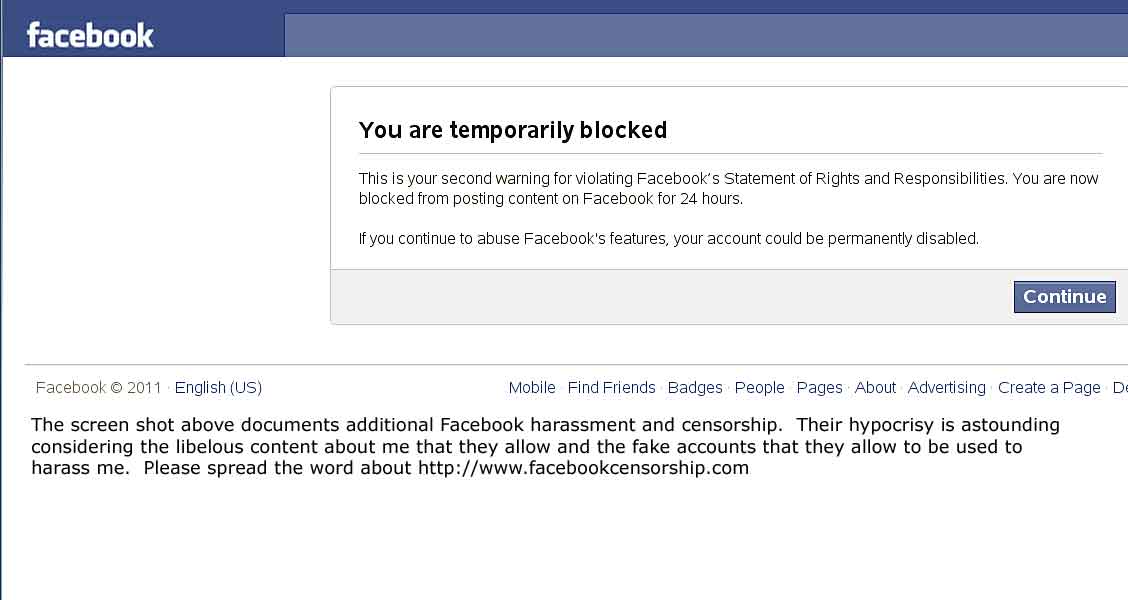Click the second warning paragraph text
The image size is (1128, 600).
pyautogui.click(x=729, y=188)
